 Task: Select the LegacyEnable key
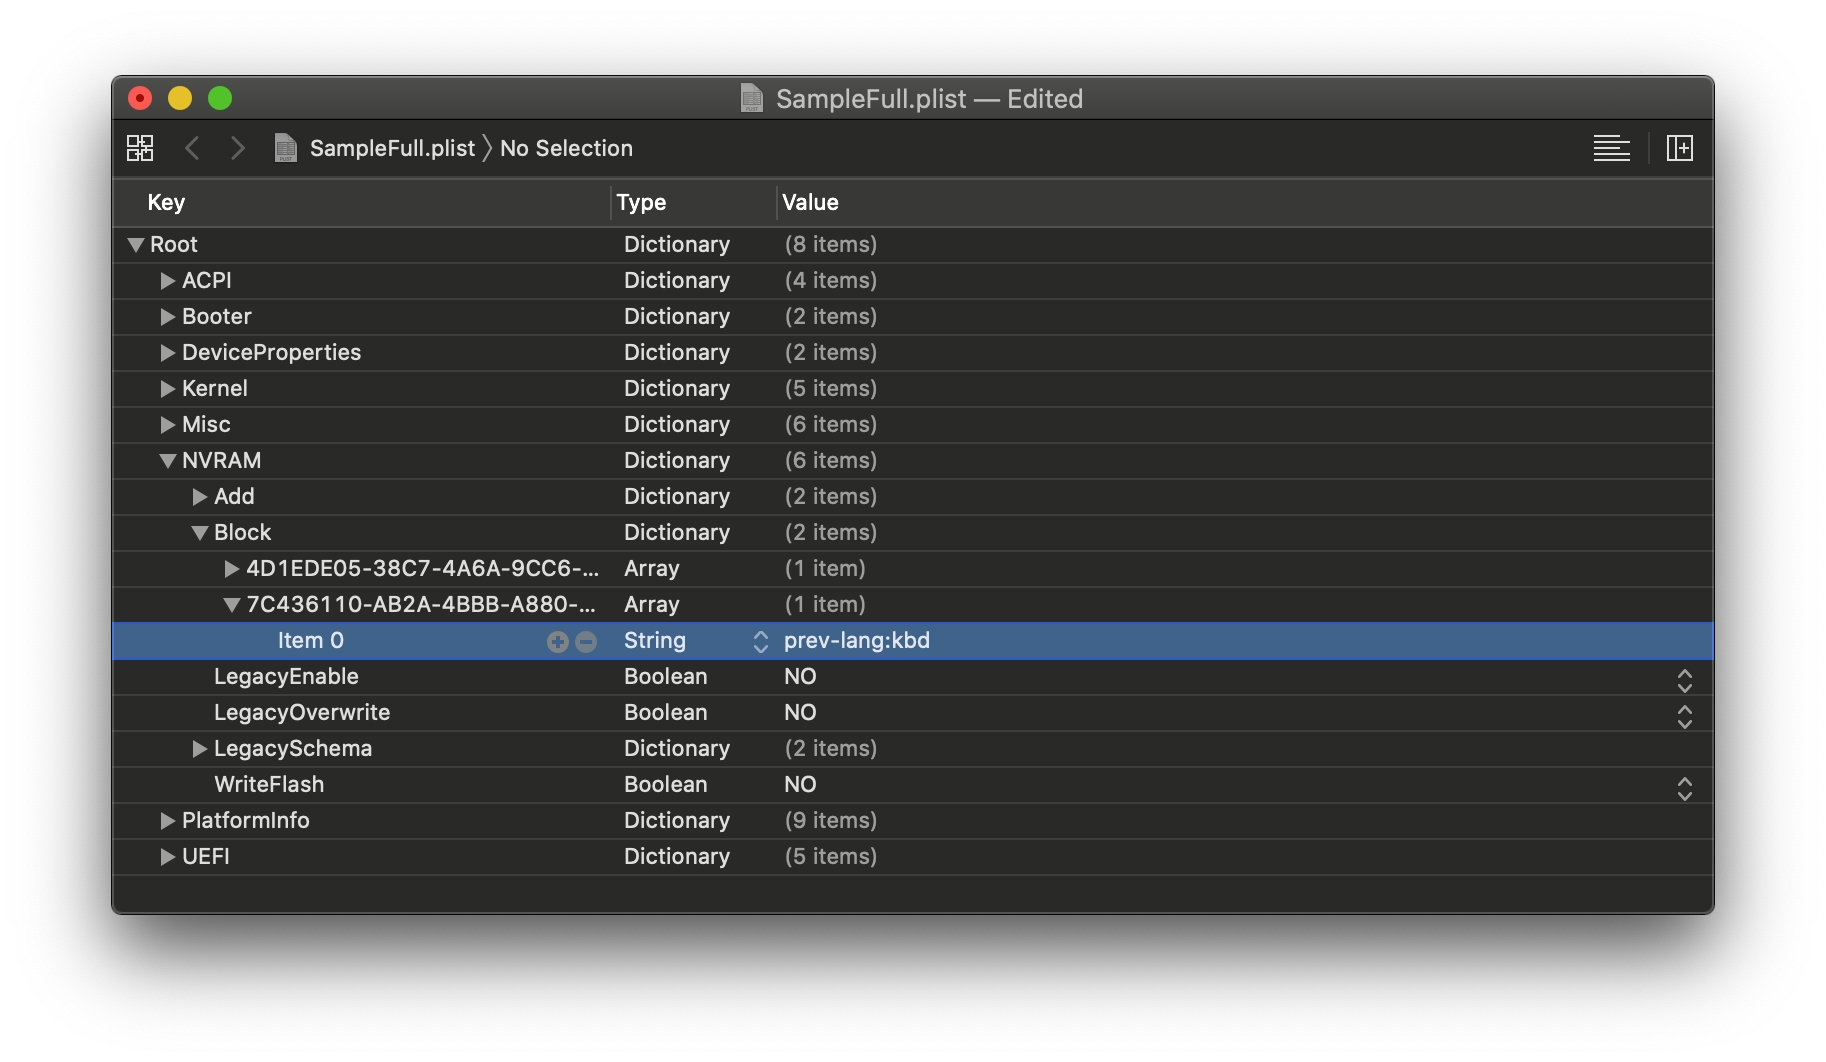[286, 676]
